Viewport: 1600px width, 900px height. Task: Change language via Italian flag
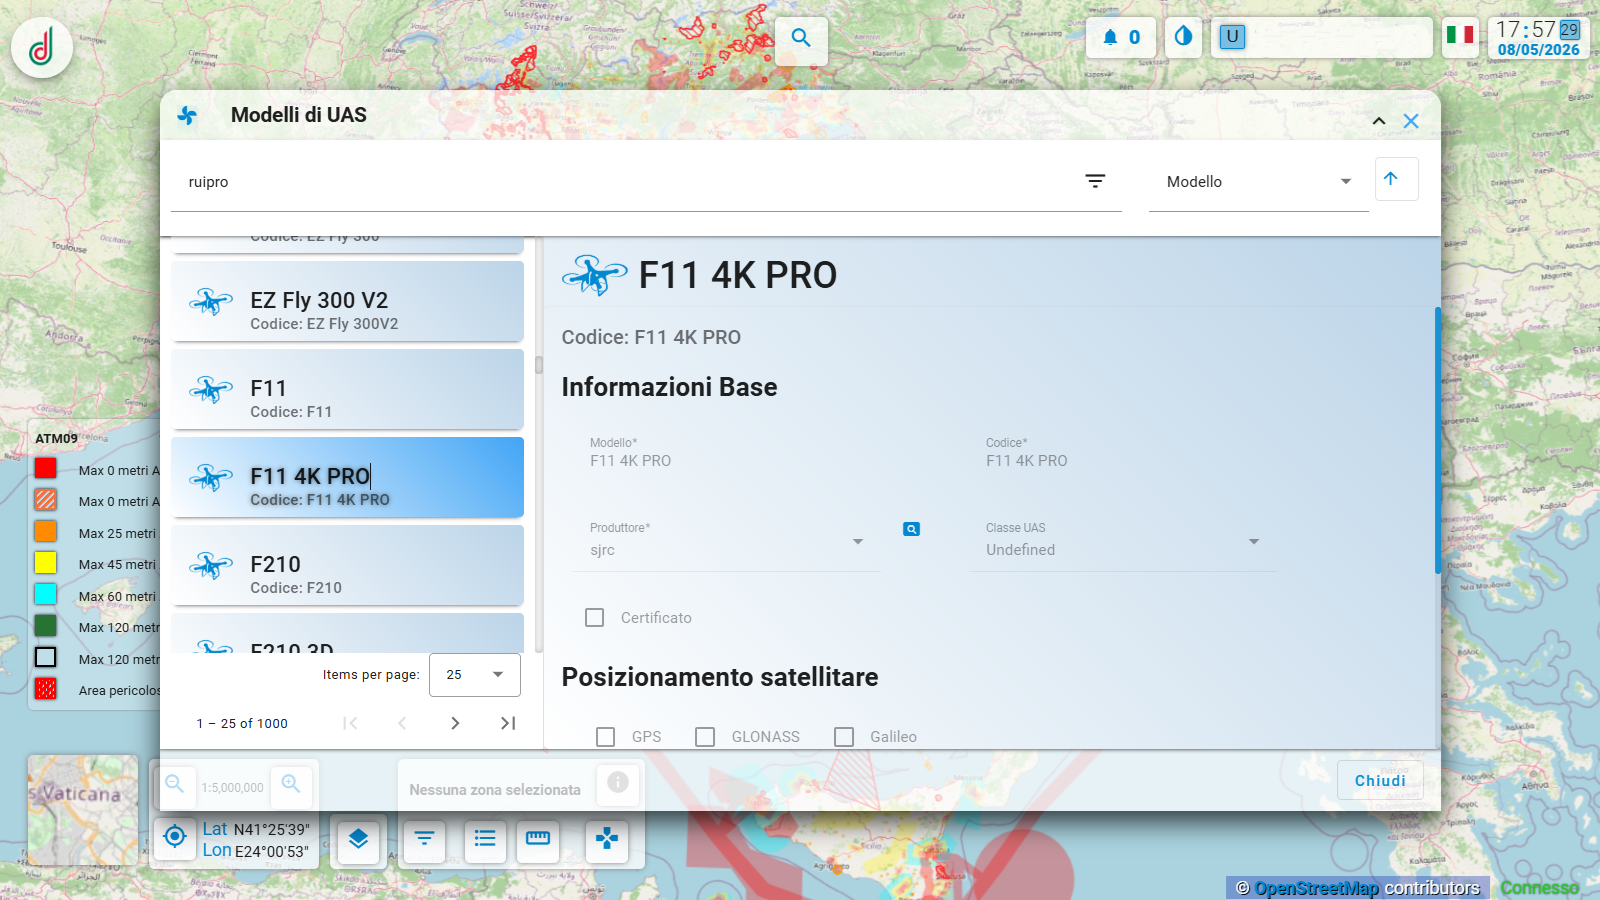tap(1460, 35)
